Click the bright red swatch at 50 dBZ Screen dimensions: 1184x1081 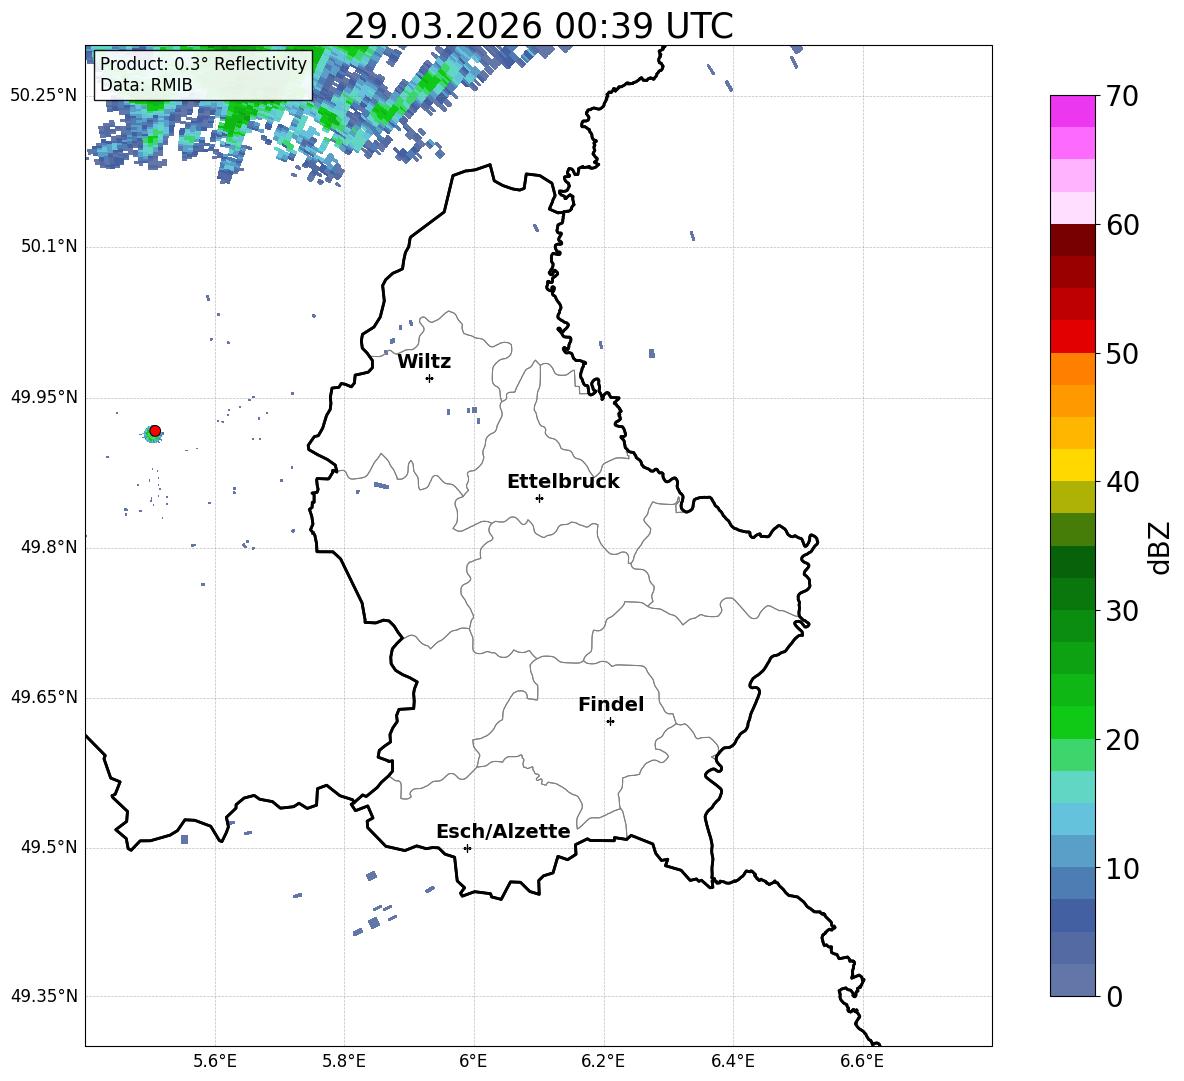point(1072,337)
